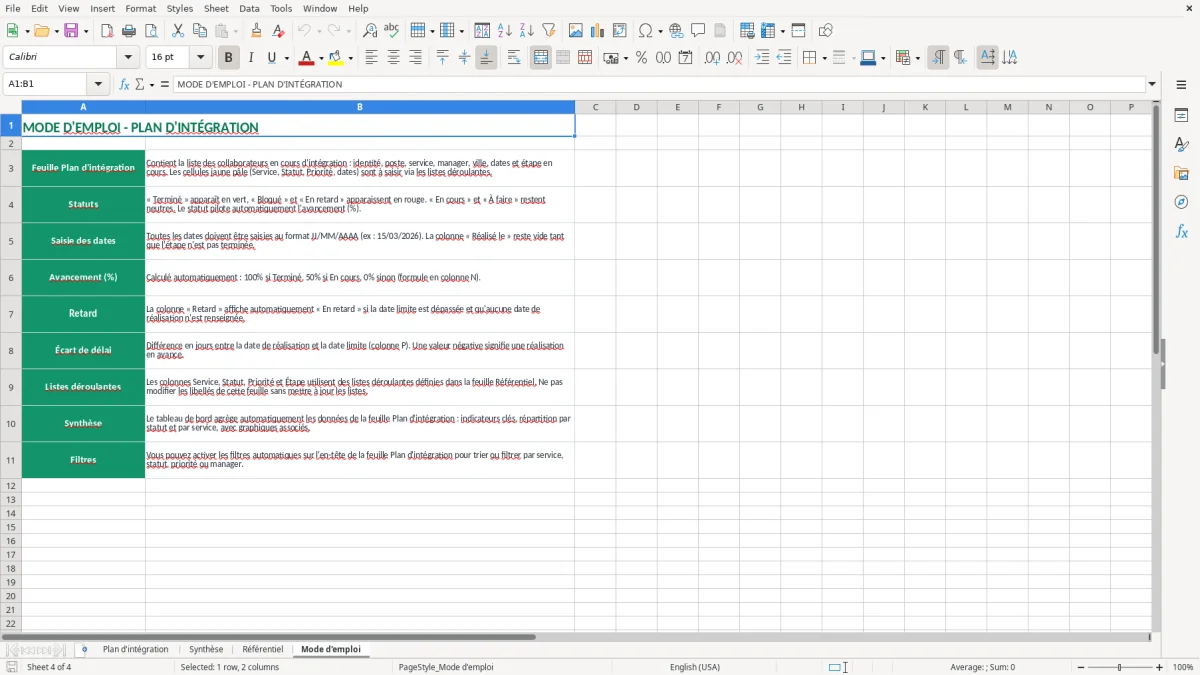The width and height of the screenshot is (1200, 675).
Task: Apply font color red swatch
Action: pyautogui.click(x=307, y=58)
